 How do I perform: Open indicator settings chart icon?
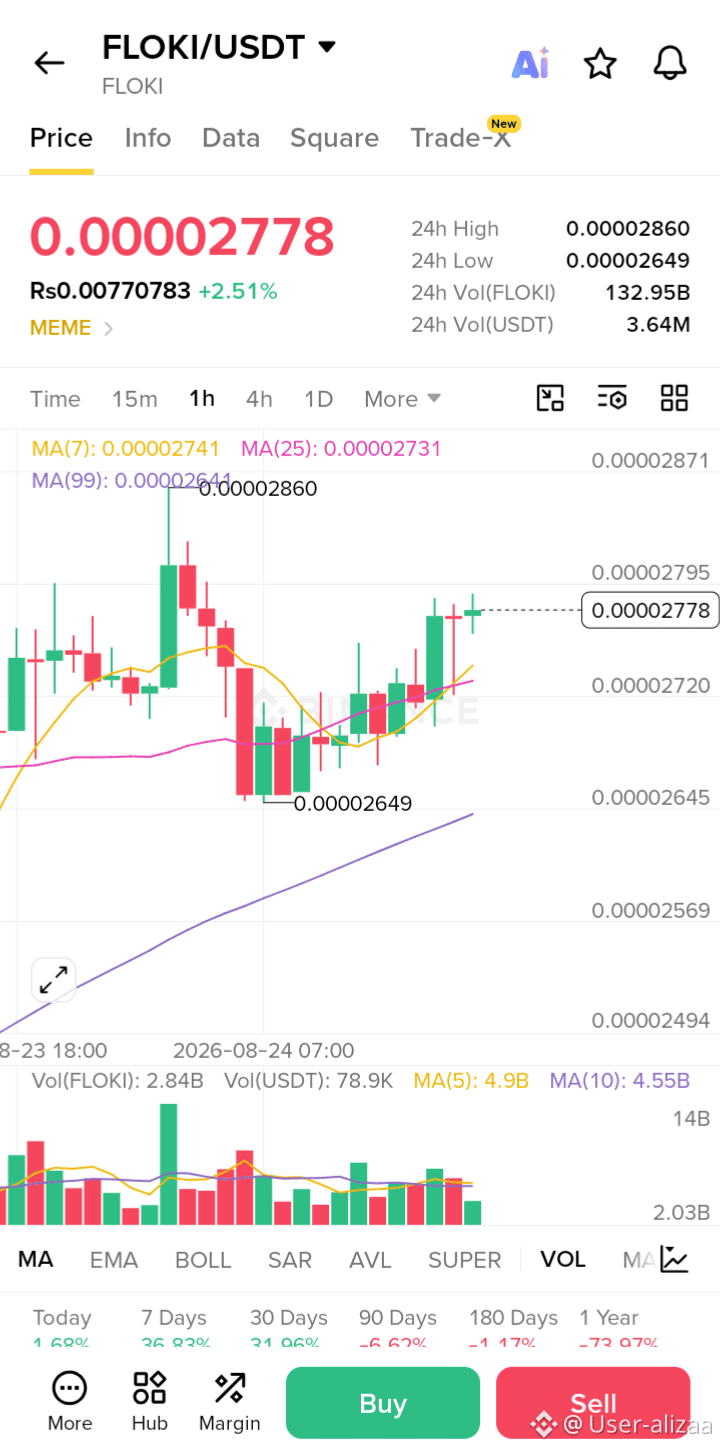675,1260
